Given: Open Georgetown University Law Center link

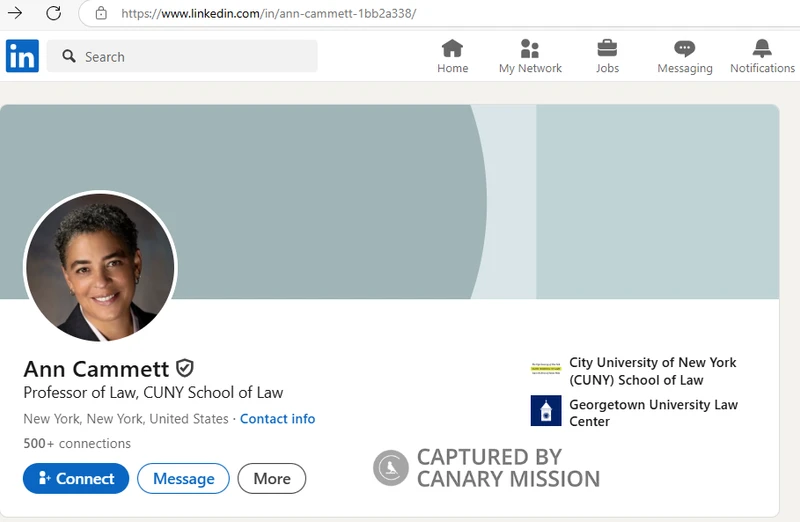Looking at the screenshot, I should point(653,413).
